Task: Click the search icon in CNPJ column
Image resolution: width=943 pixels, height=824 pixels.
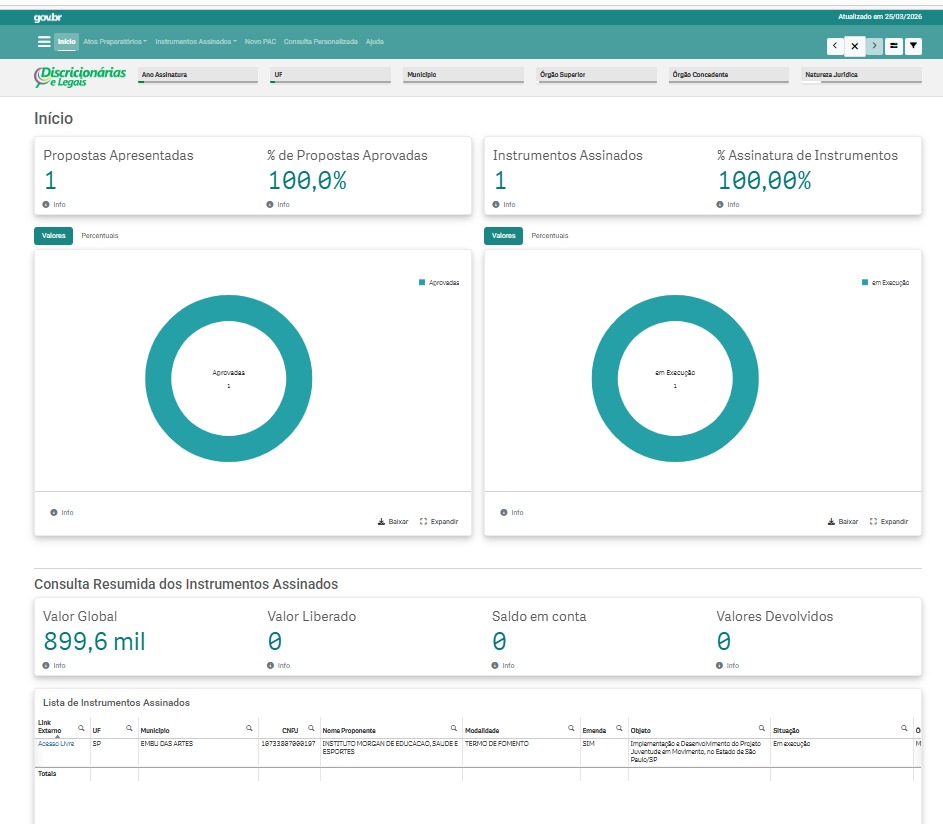Action: point(312,729)
